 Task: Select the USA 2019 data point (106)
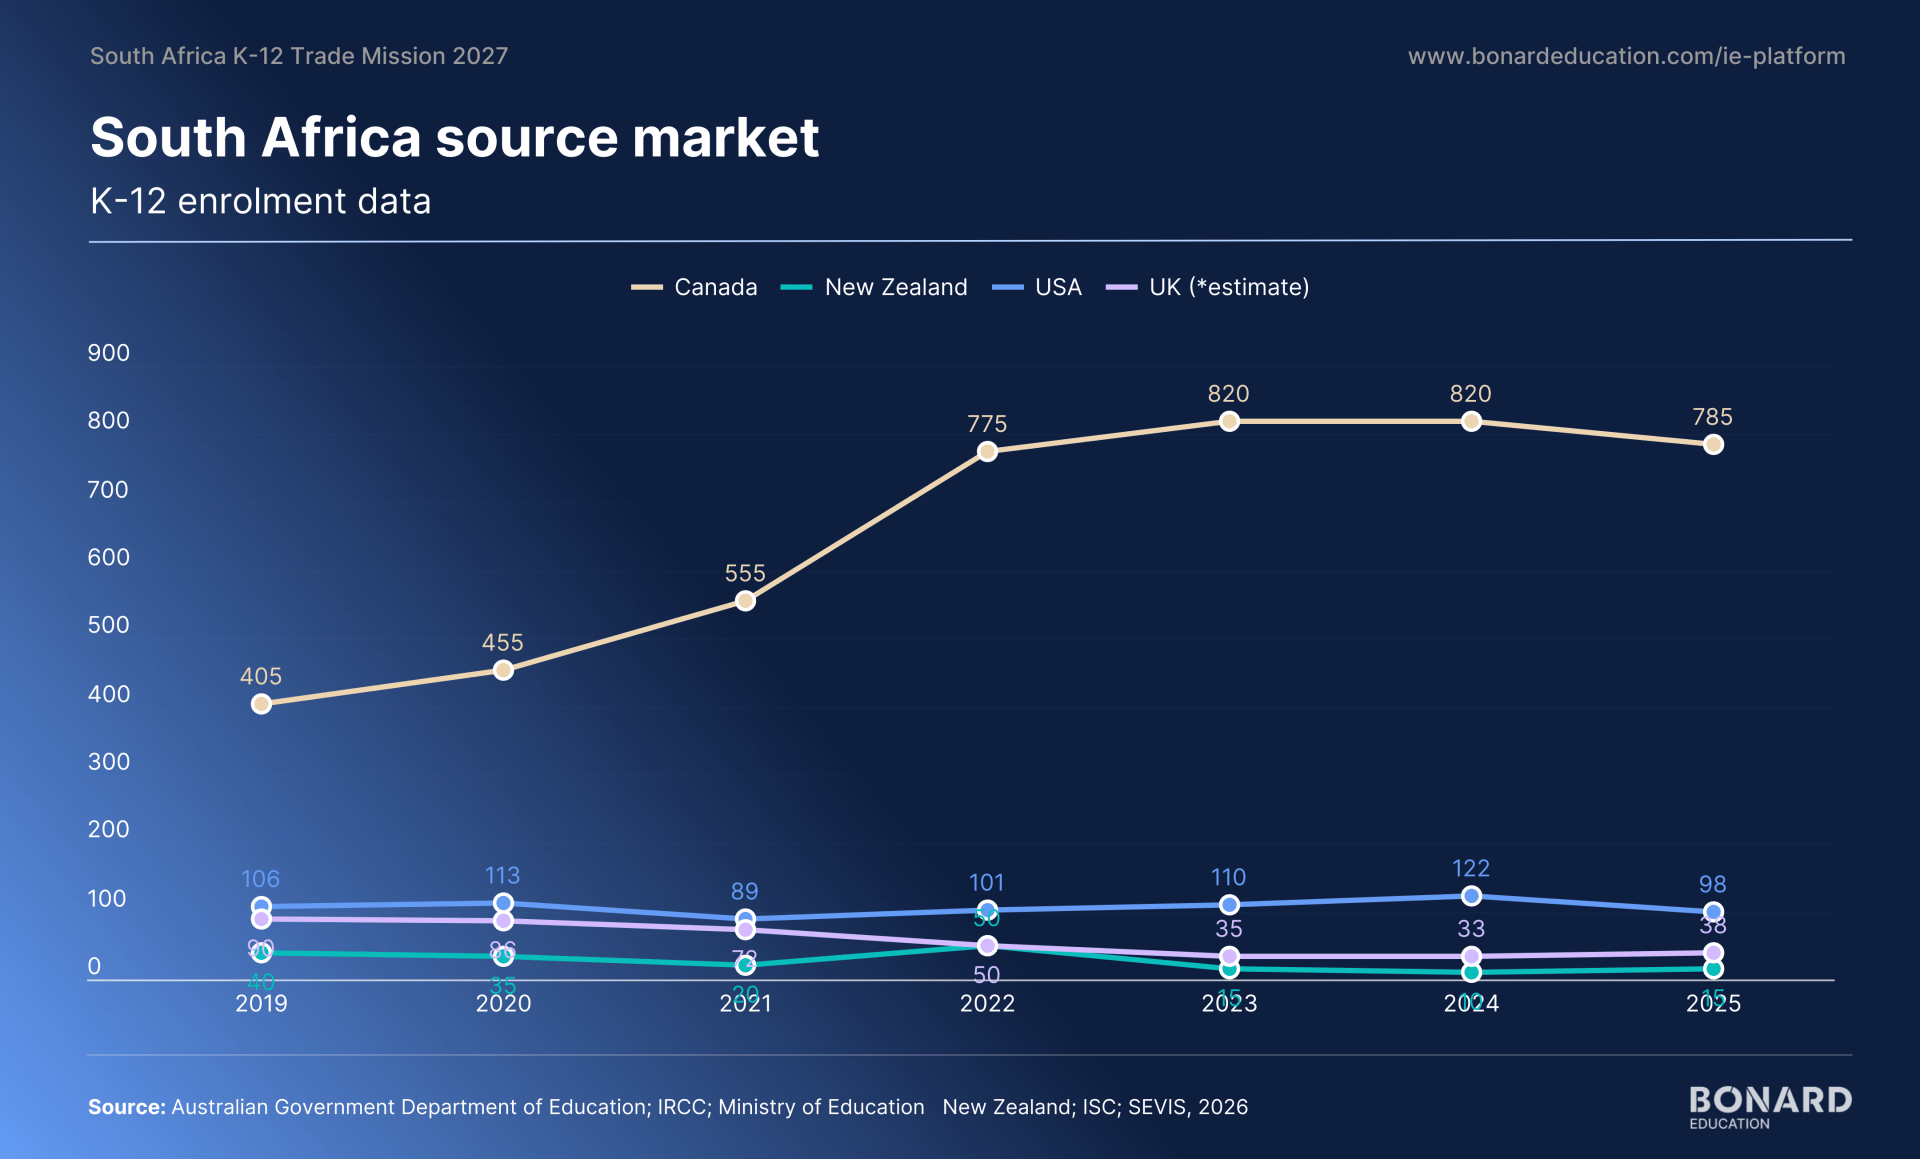261,907
